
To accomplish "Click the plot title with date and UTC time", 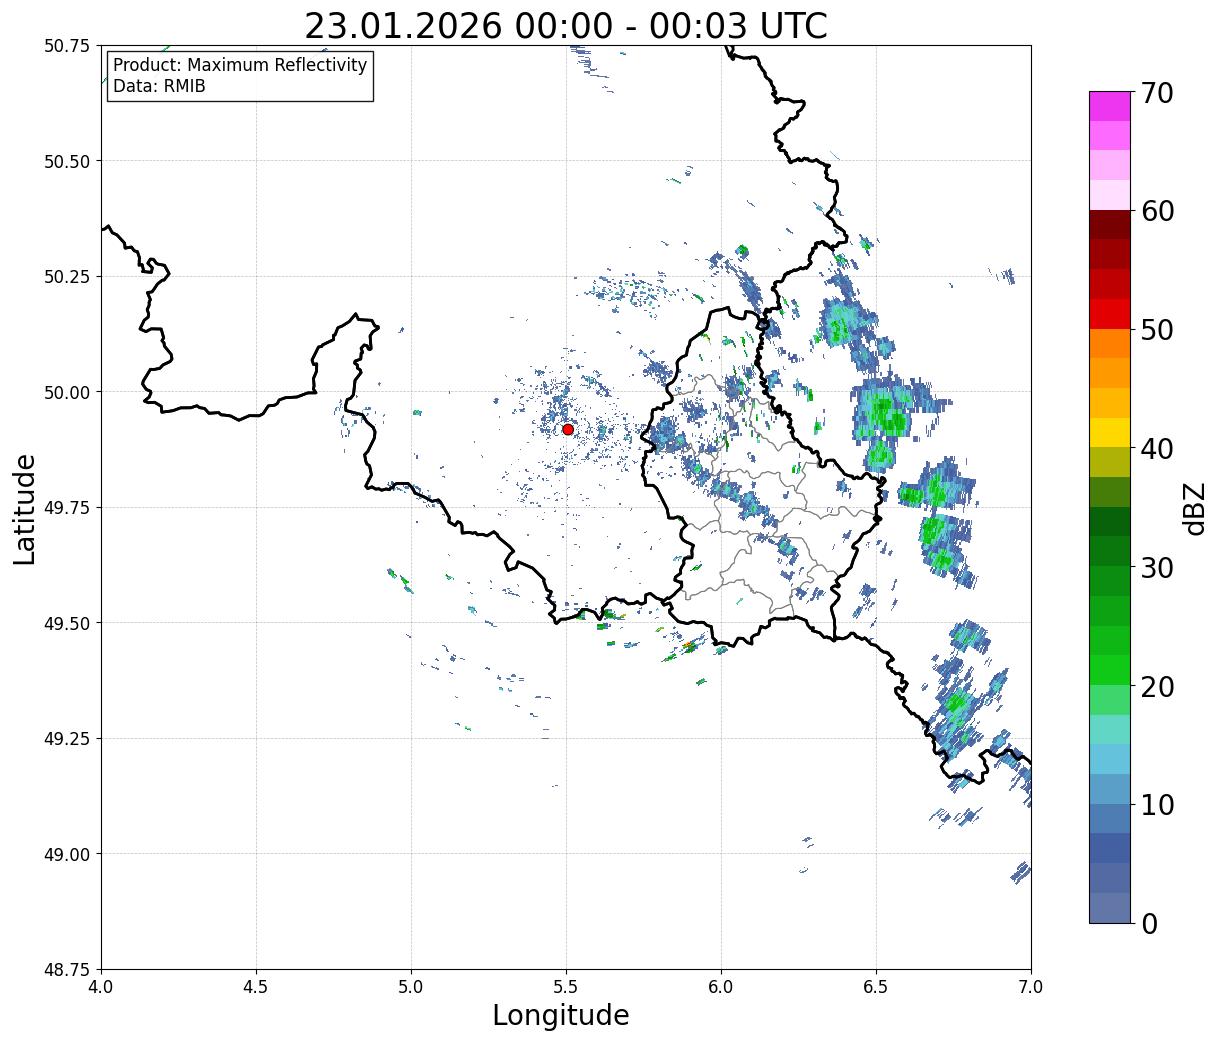I will point(566,26).
